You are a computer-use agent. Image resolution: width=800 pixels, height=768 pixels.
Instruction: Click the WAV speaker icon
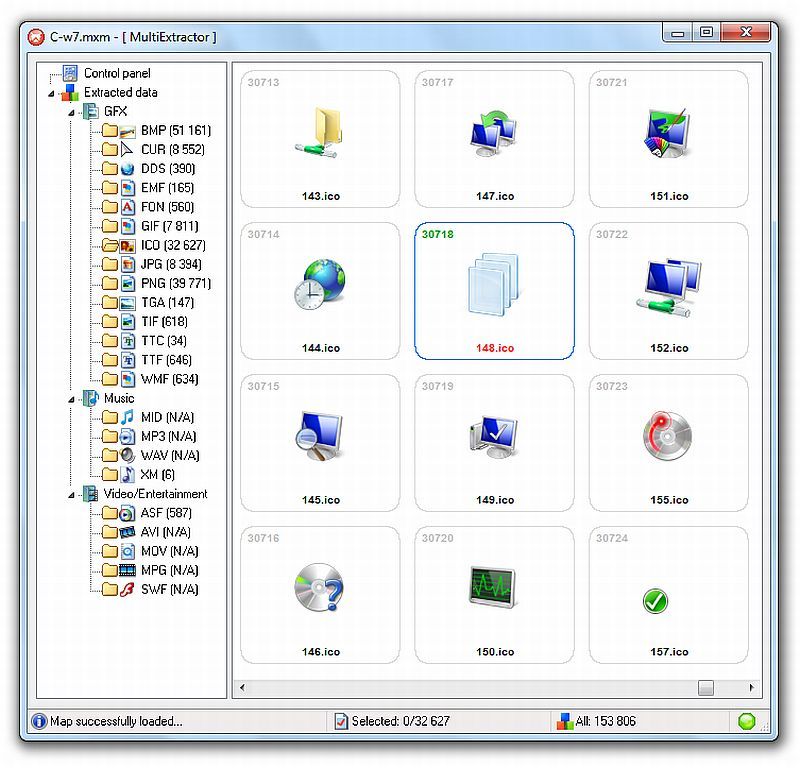tap(128, 456)
